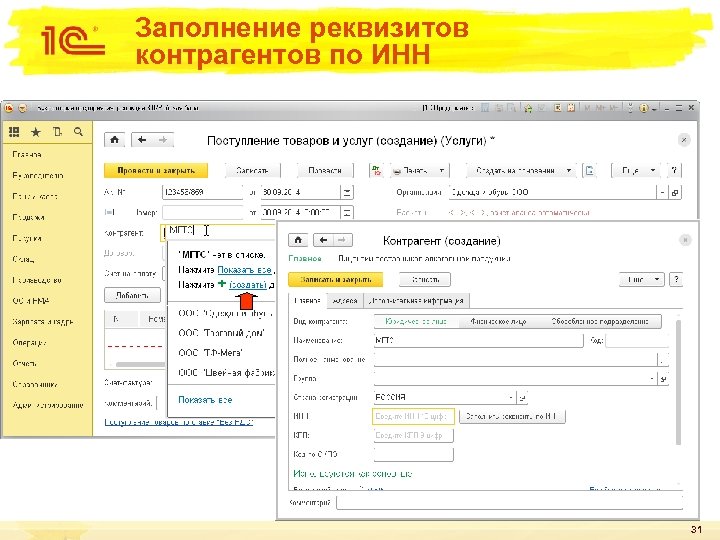Open help in Поступление toolbar
Image resolution: width=720 pixels, height=540 pixels.
[674, 170]
